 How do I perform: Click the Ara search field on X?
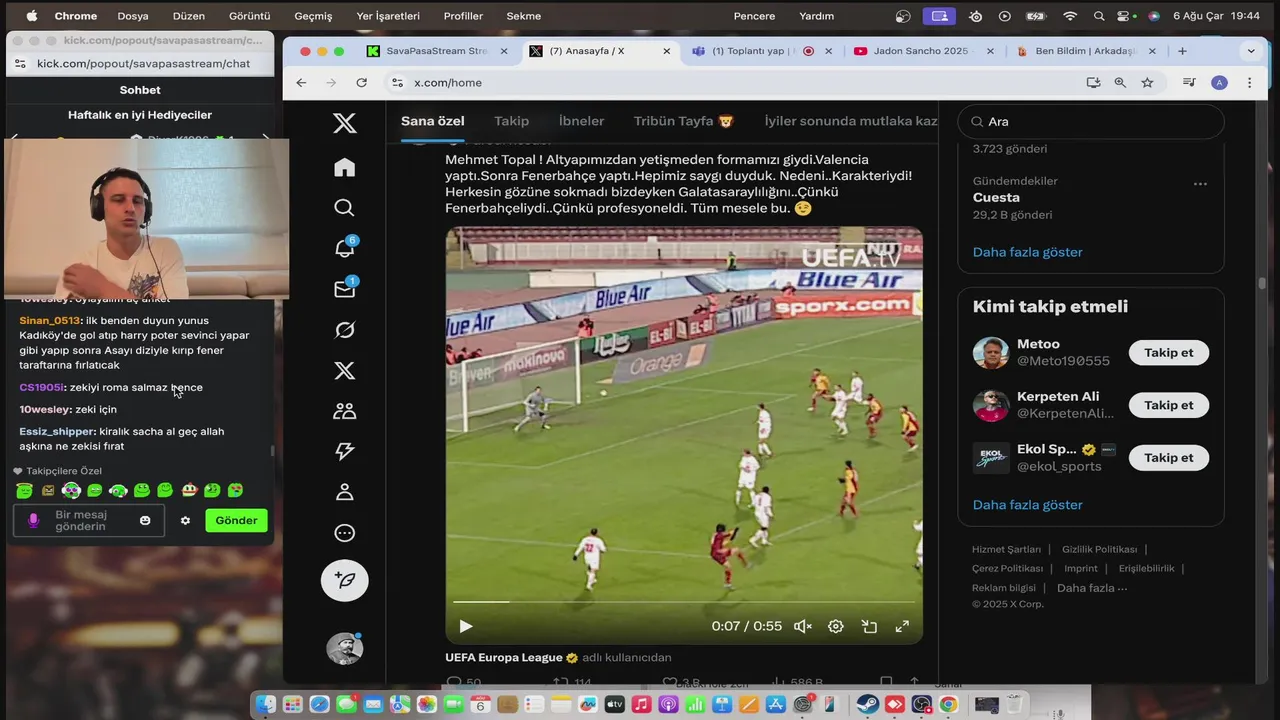point(1091,121)
